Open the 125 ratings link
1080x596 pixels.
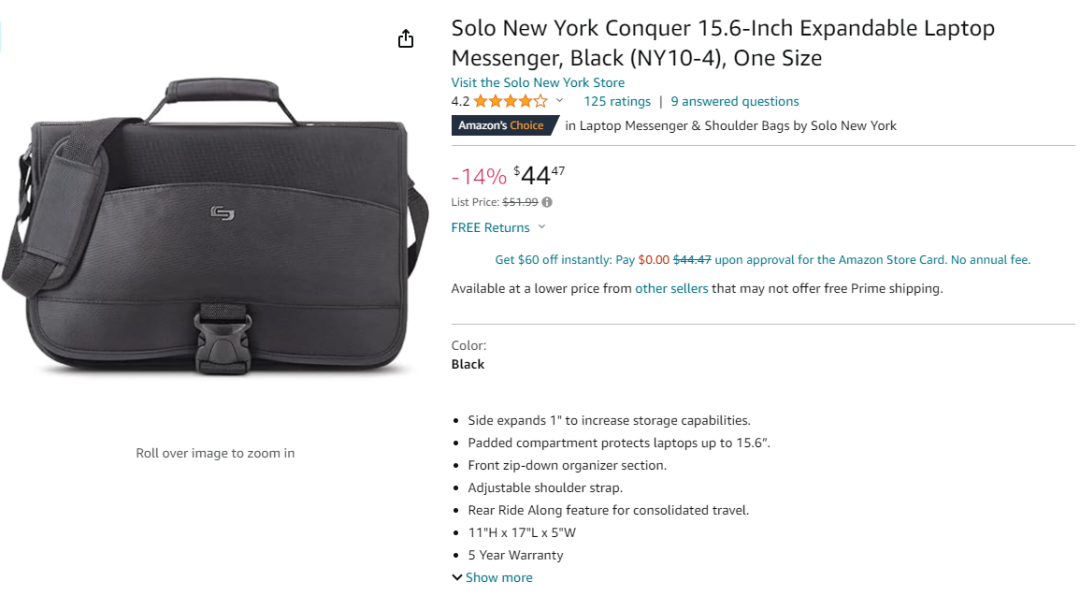tap(617, 101)
